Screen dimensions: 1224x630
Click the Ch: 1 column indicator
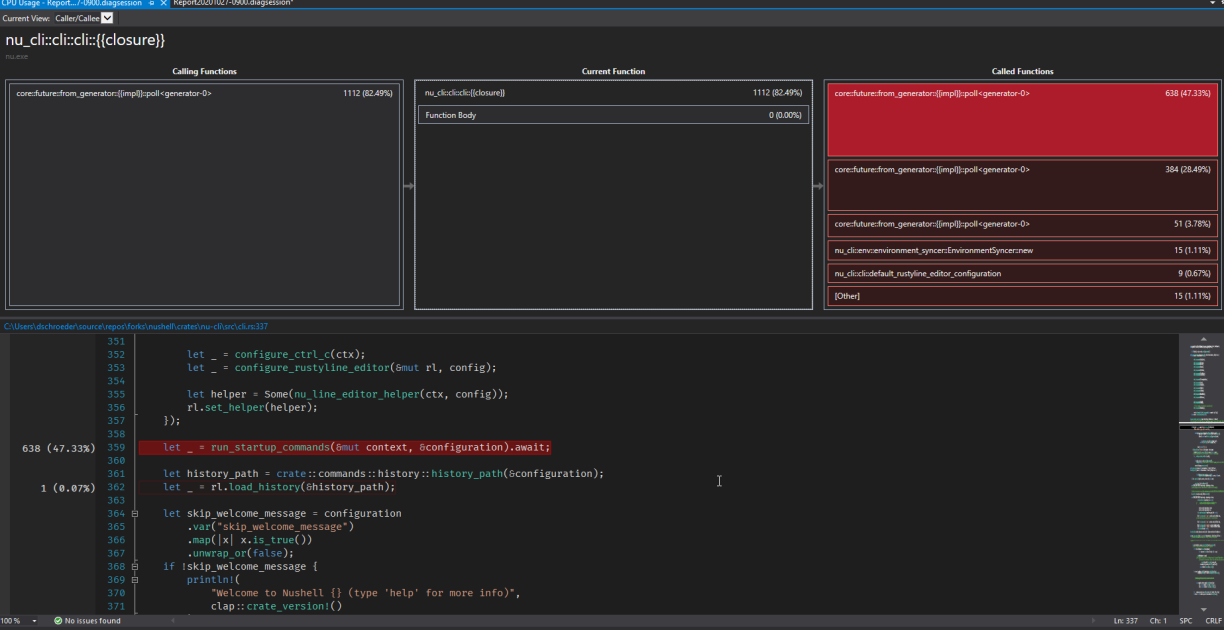pyautogui.click(x=1158, y=621)
